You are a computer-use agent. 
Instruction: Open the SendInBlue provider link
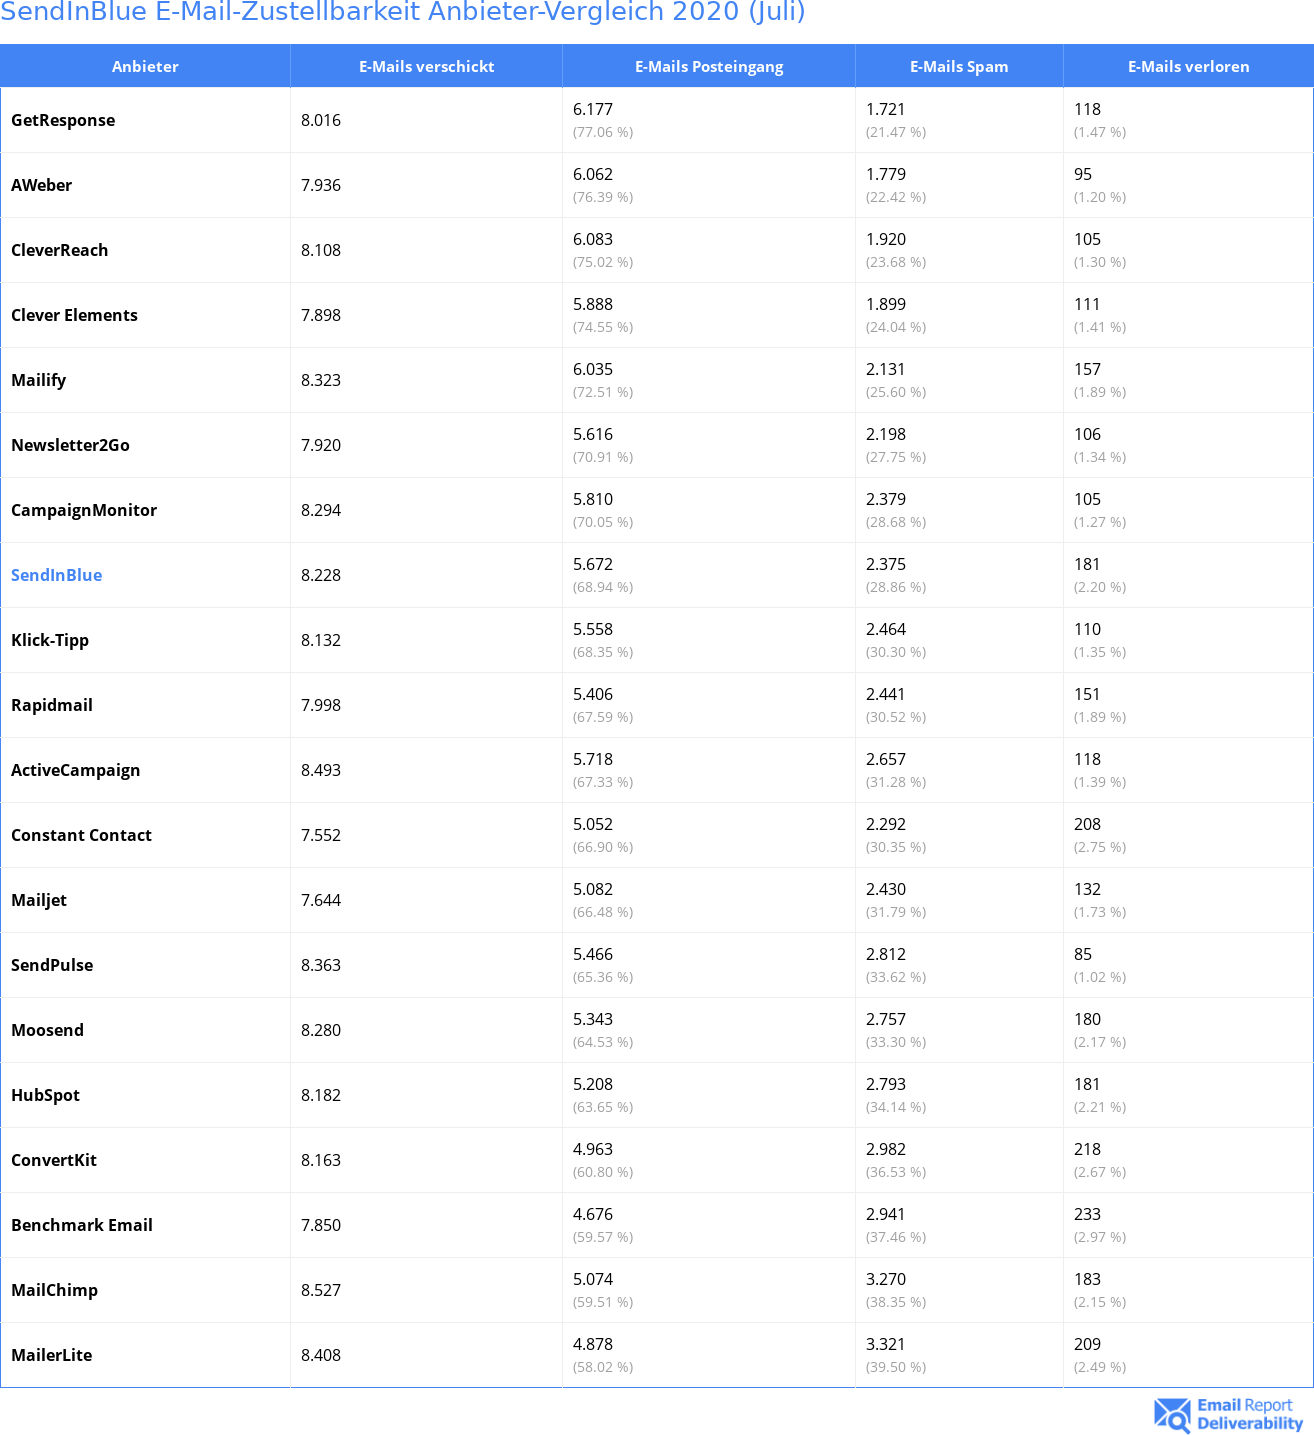click(56, 575)
